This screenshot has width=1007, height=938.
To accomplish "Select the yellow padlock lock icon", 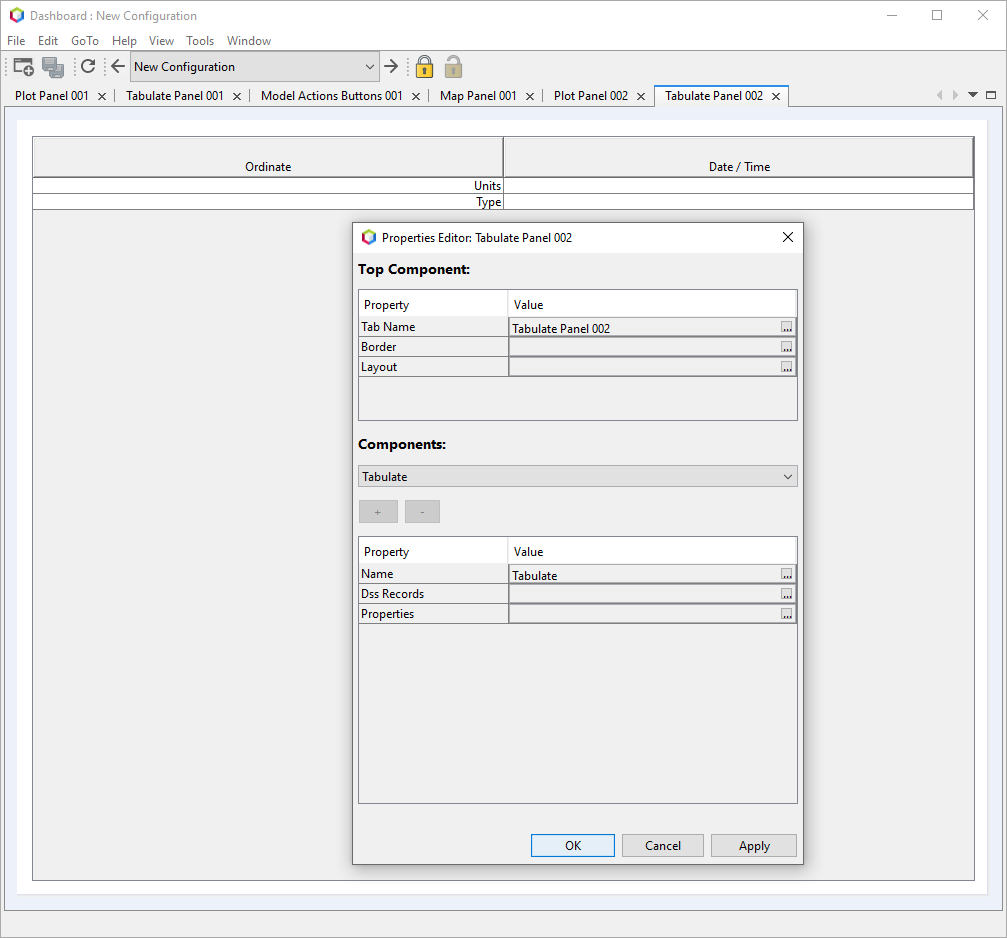I will (x=424, y=66).
